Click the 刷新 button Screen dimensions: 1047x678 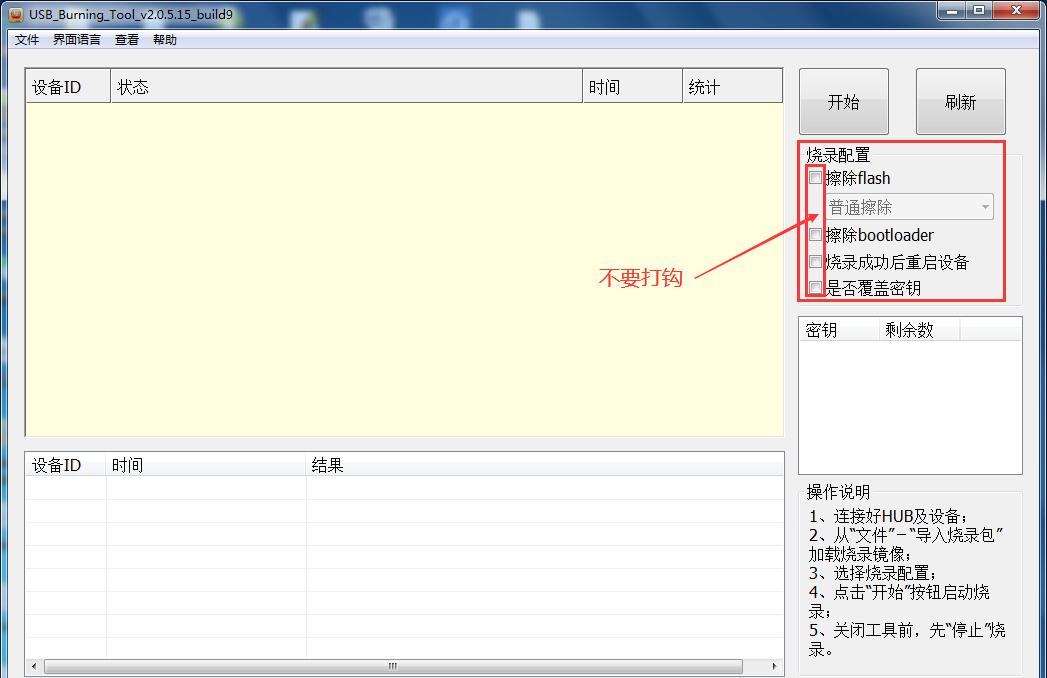coord(960,102)
